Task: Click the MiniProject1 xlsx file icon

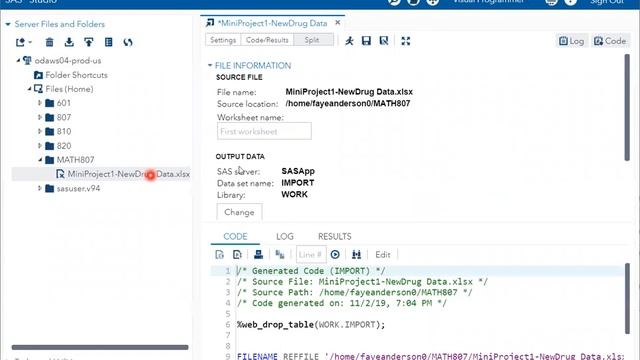Action: pos(60,174)
